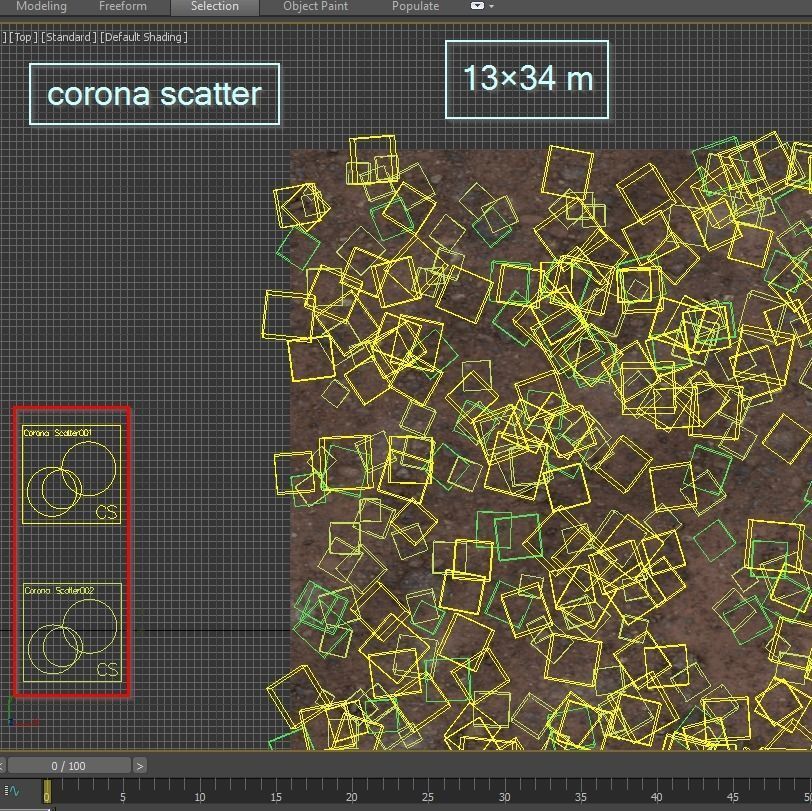Expand the ribbon display options arrow
Viewport: 812px width, 811px height.
click(491, 7)
